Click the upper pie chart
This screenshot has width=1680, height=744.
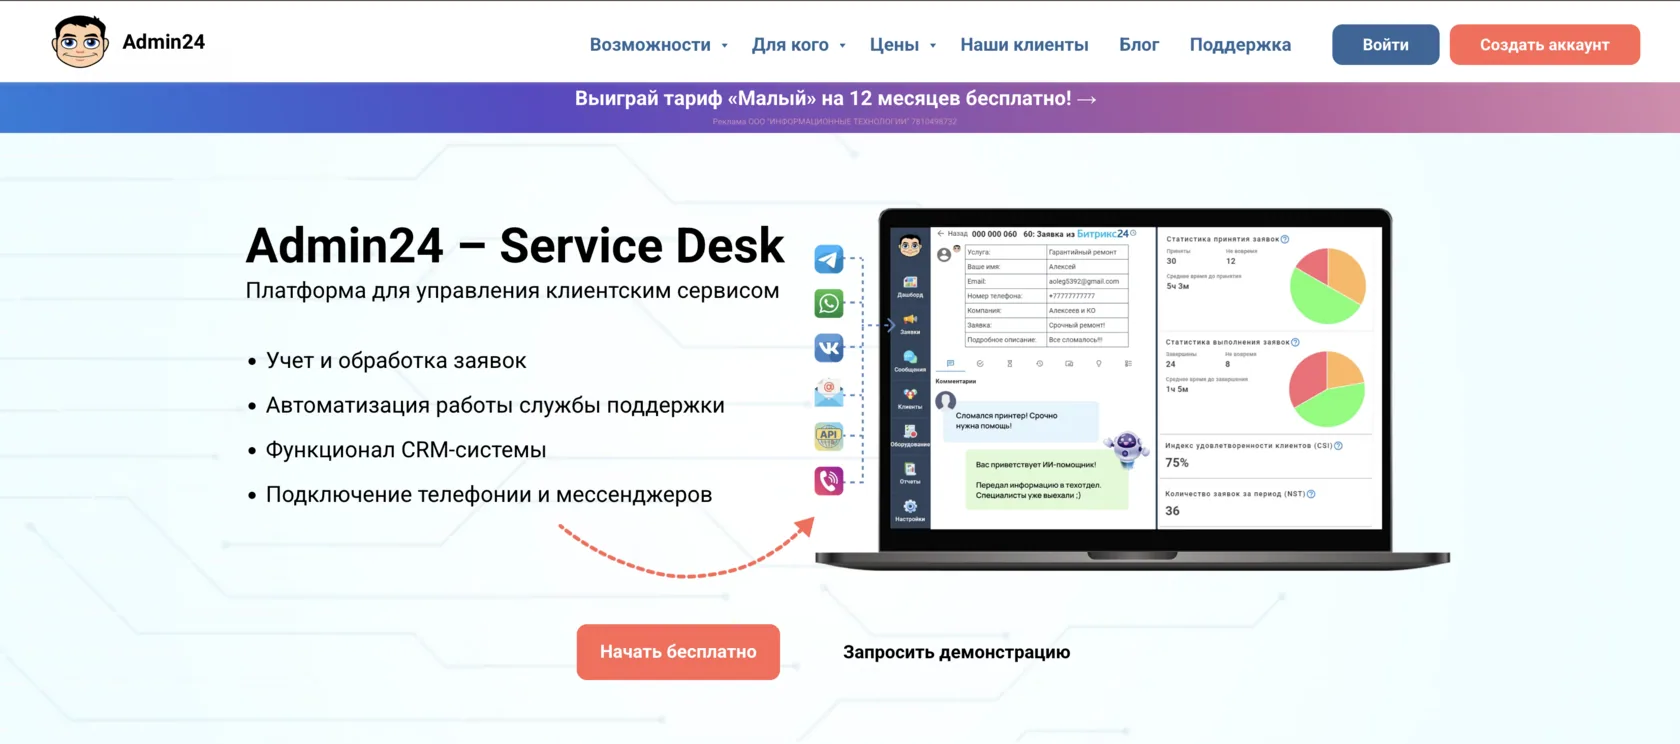(x=1328, y=286)
